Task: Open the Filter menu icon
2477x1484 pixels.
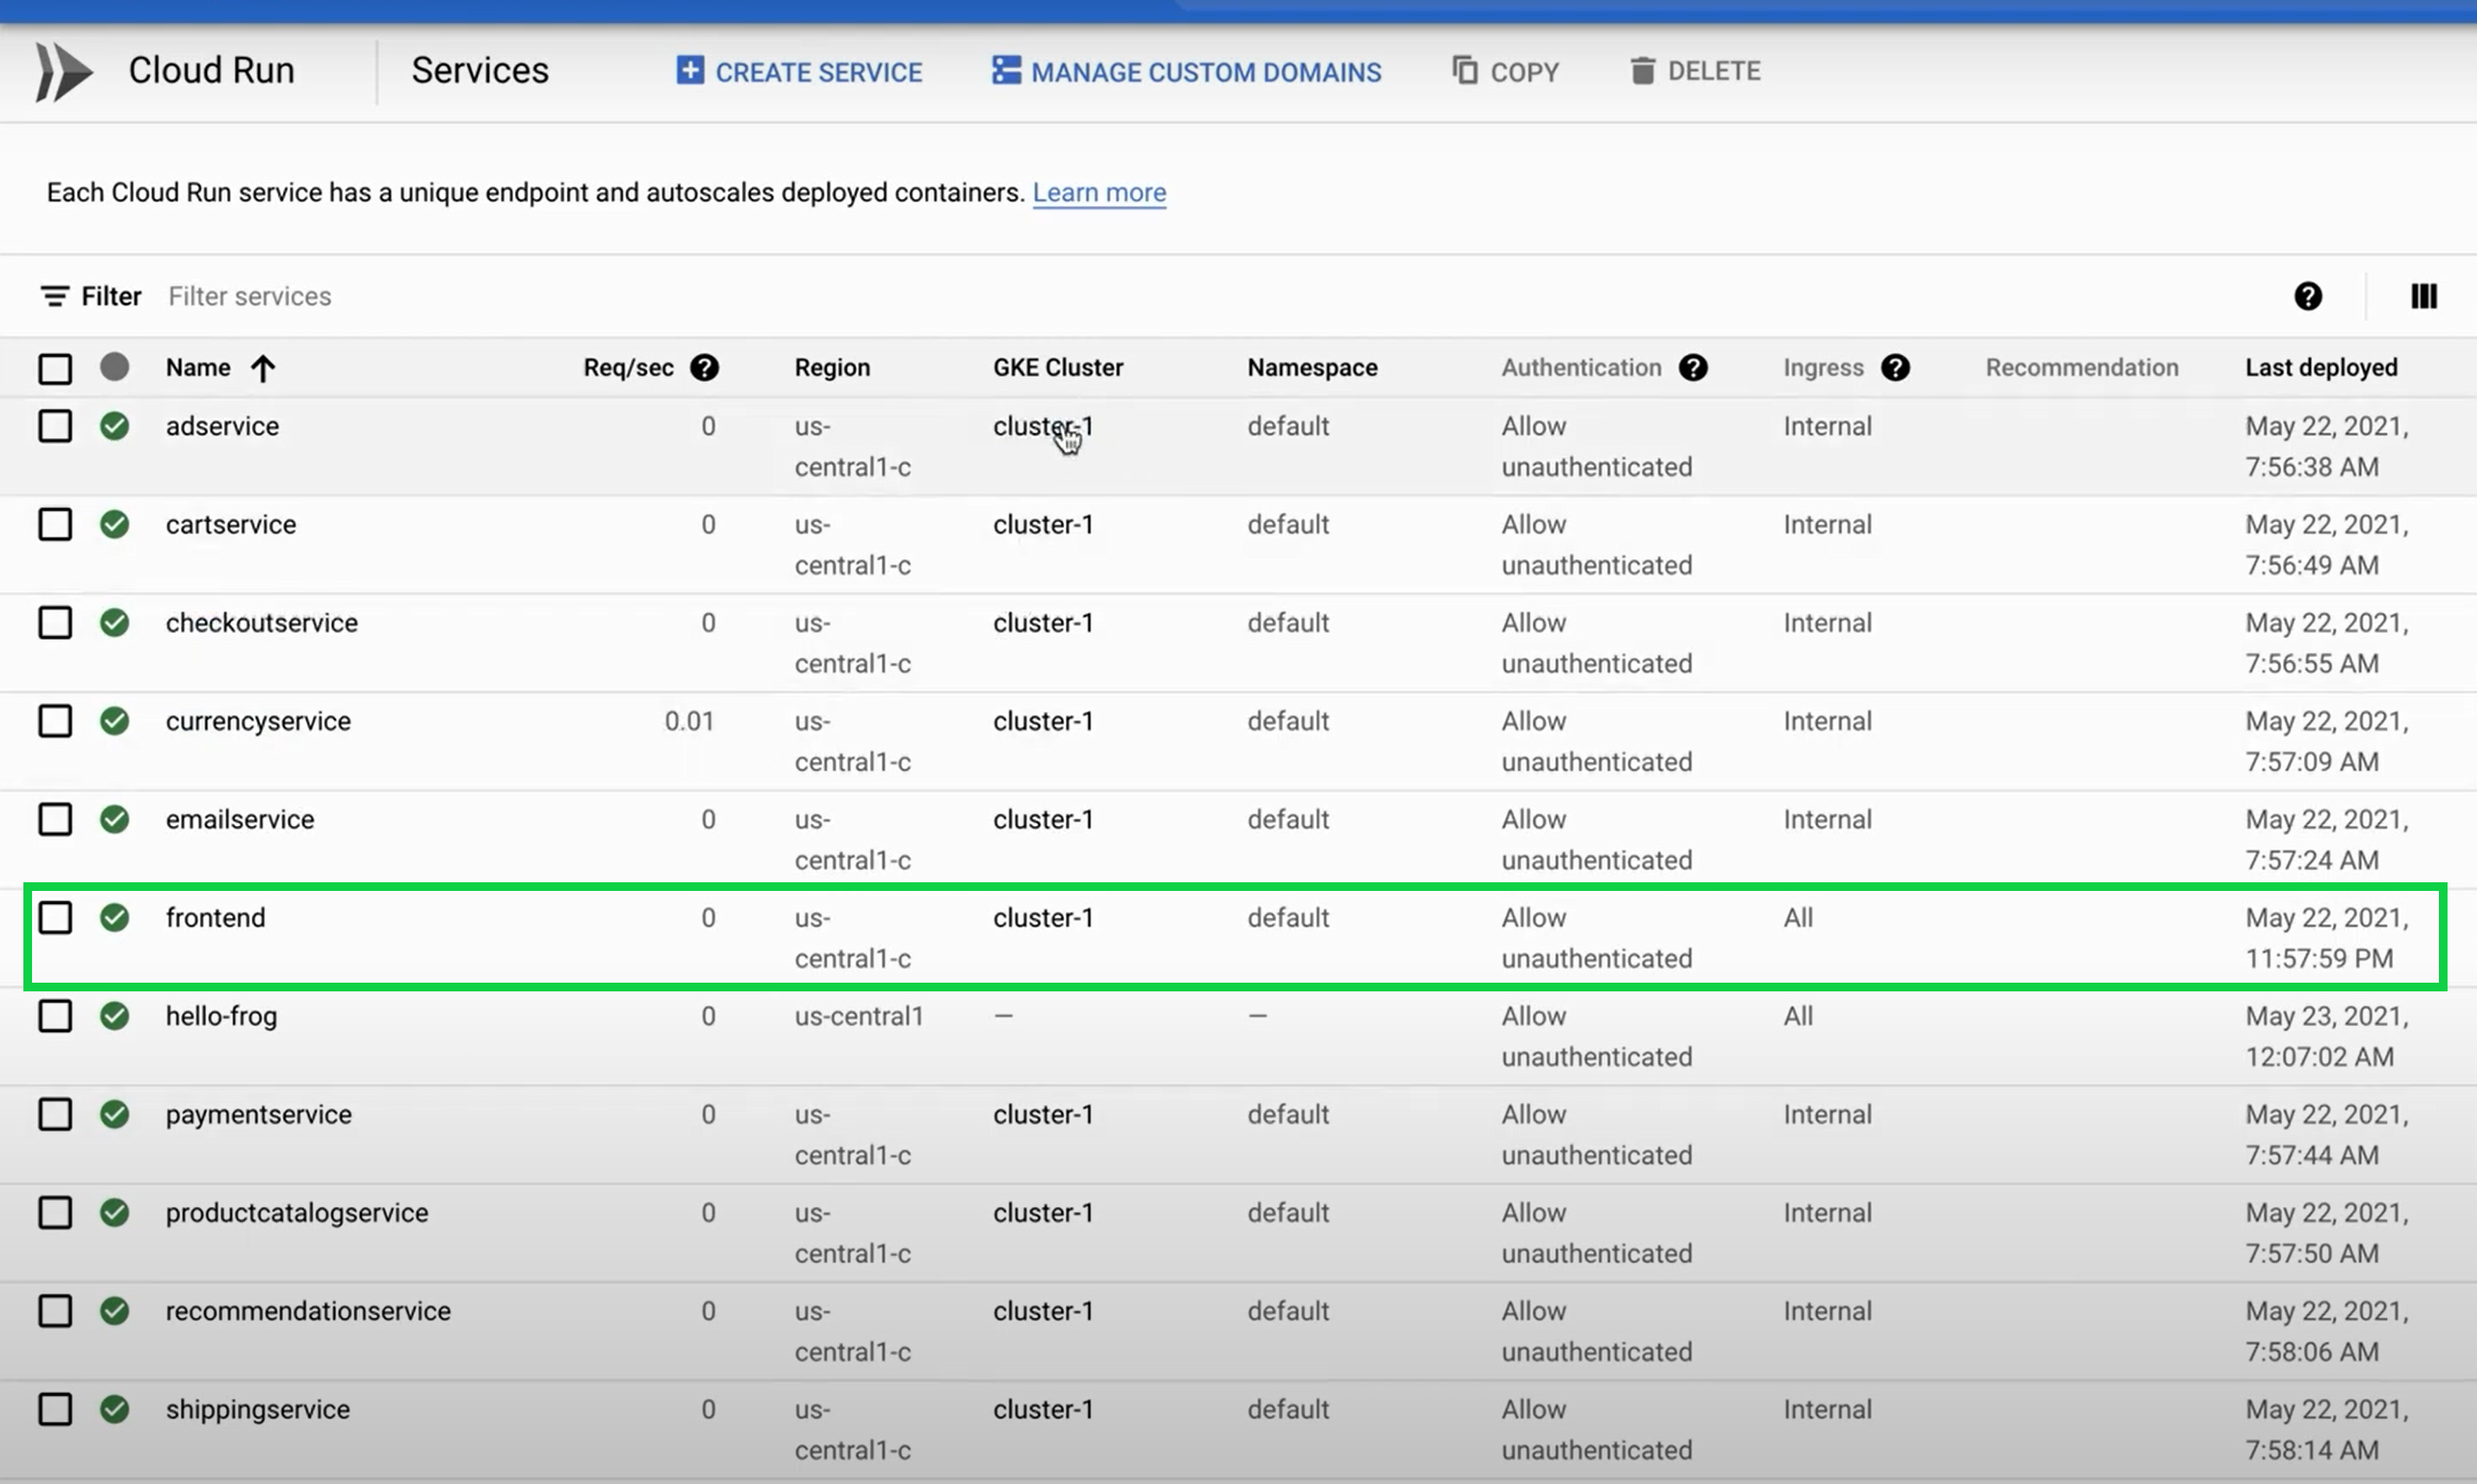Action: (x=54, y=297)
